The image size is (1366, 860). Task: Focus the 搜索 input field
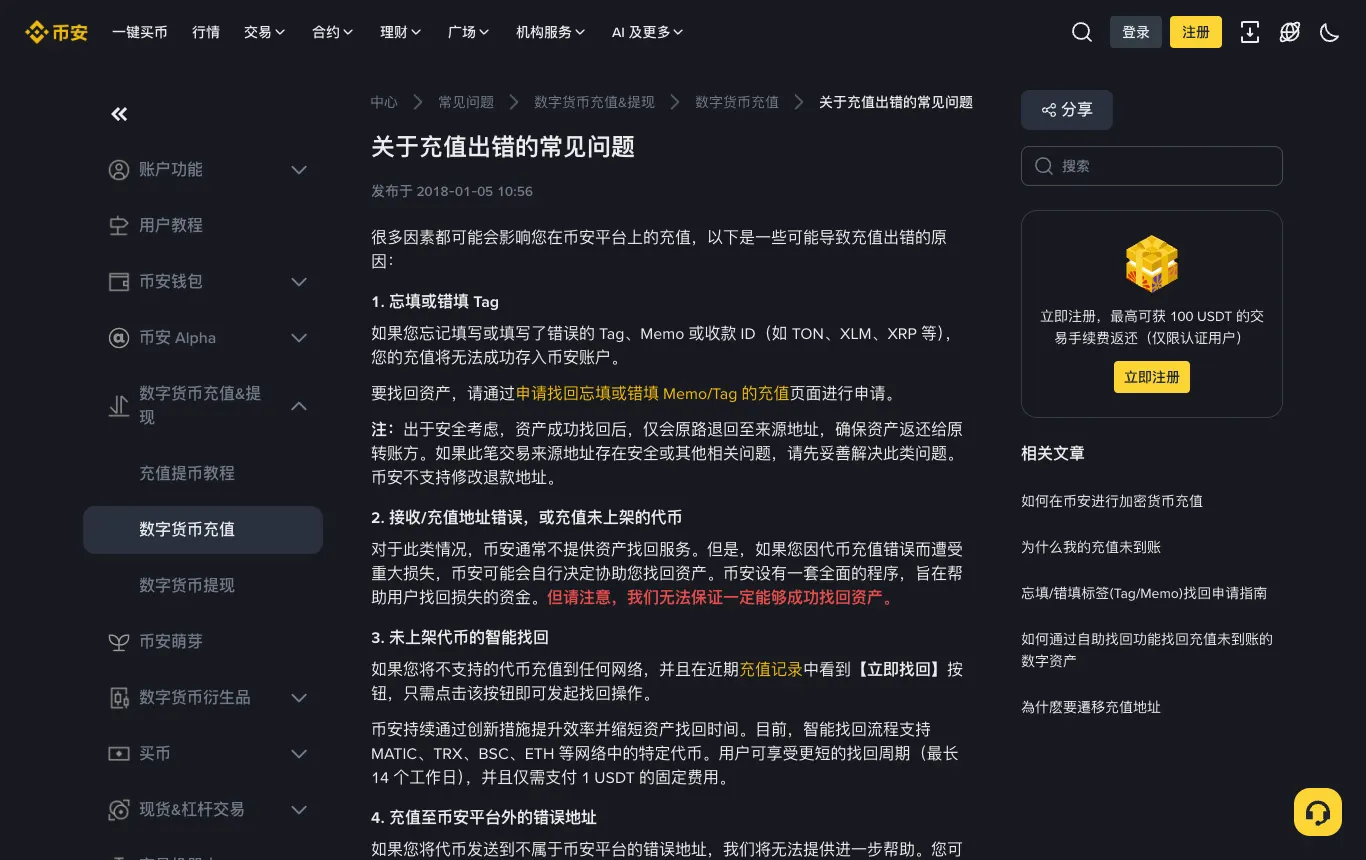coord(1152,166)
